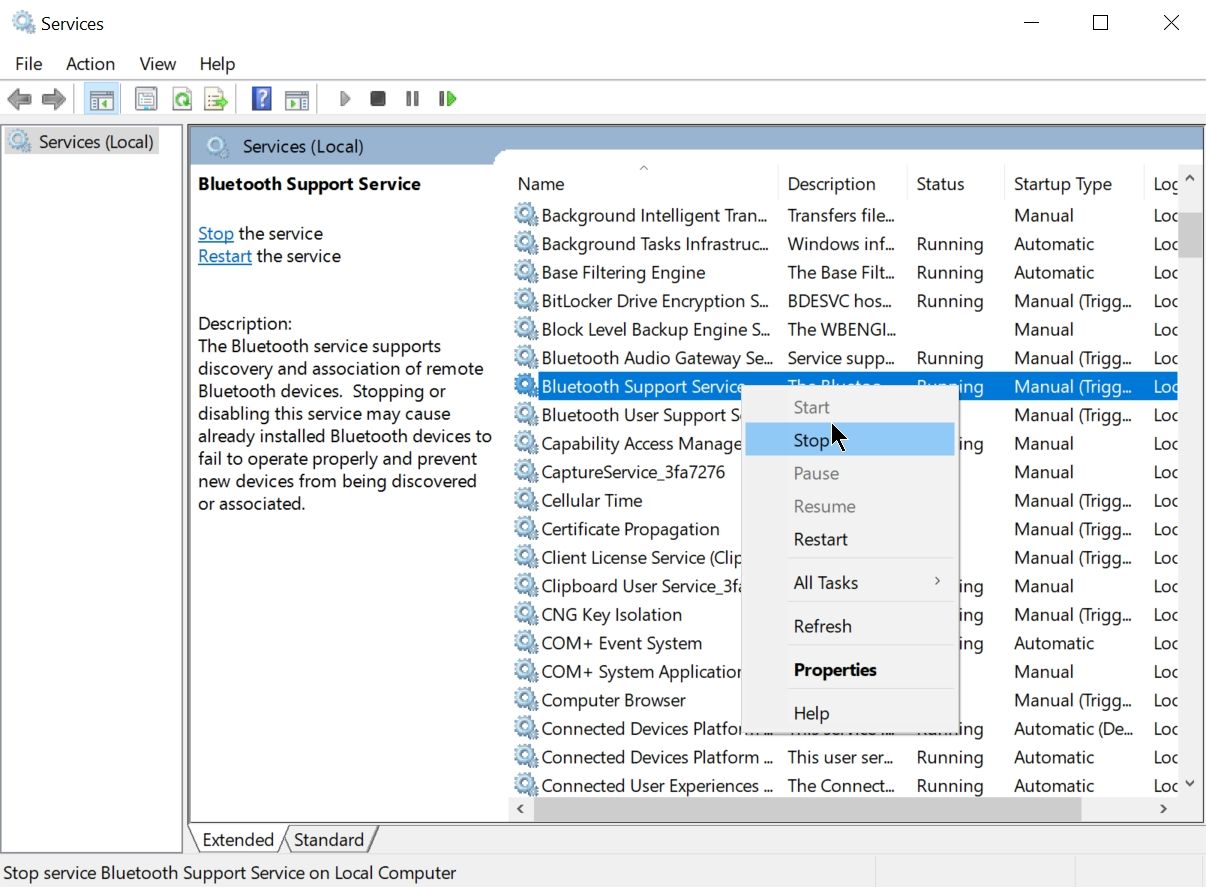Choose Stop in the context menu
The width and height of the screenshot is (1206, 887).
(x=811, y=440)
